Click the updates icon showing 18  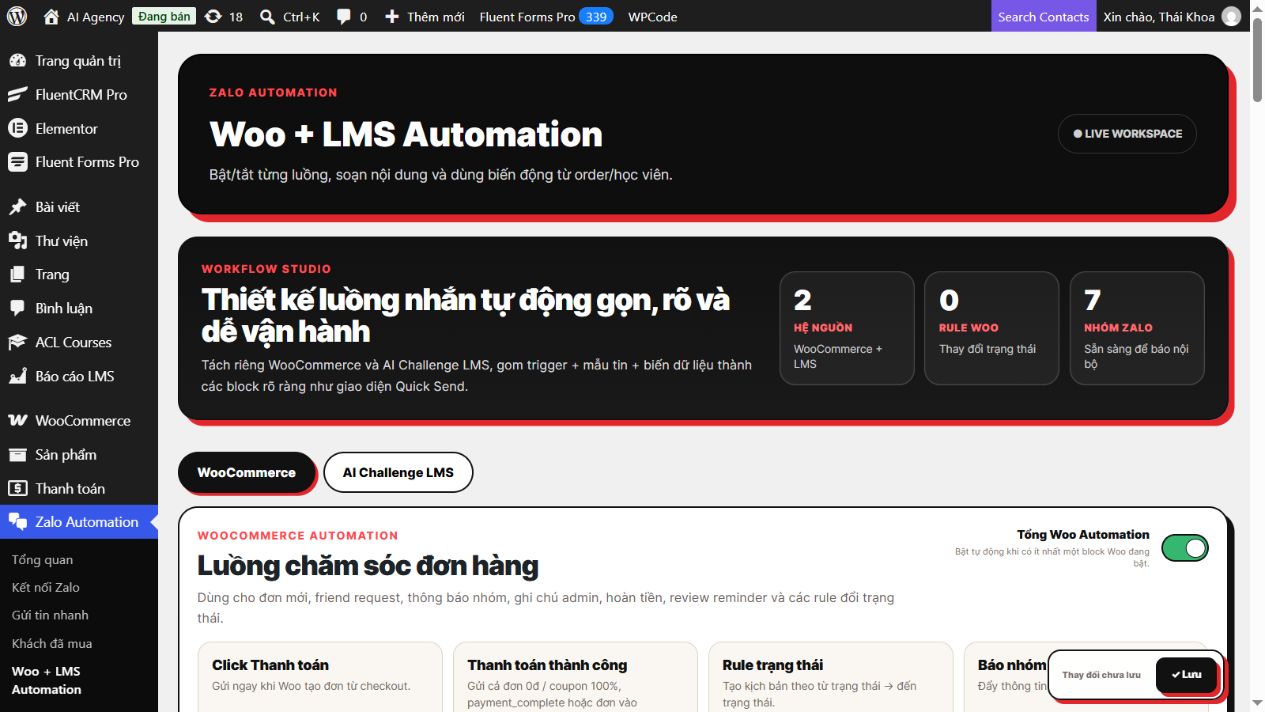[x=212, y=16]
